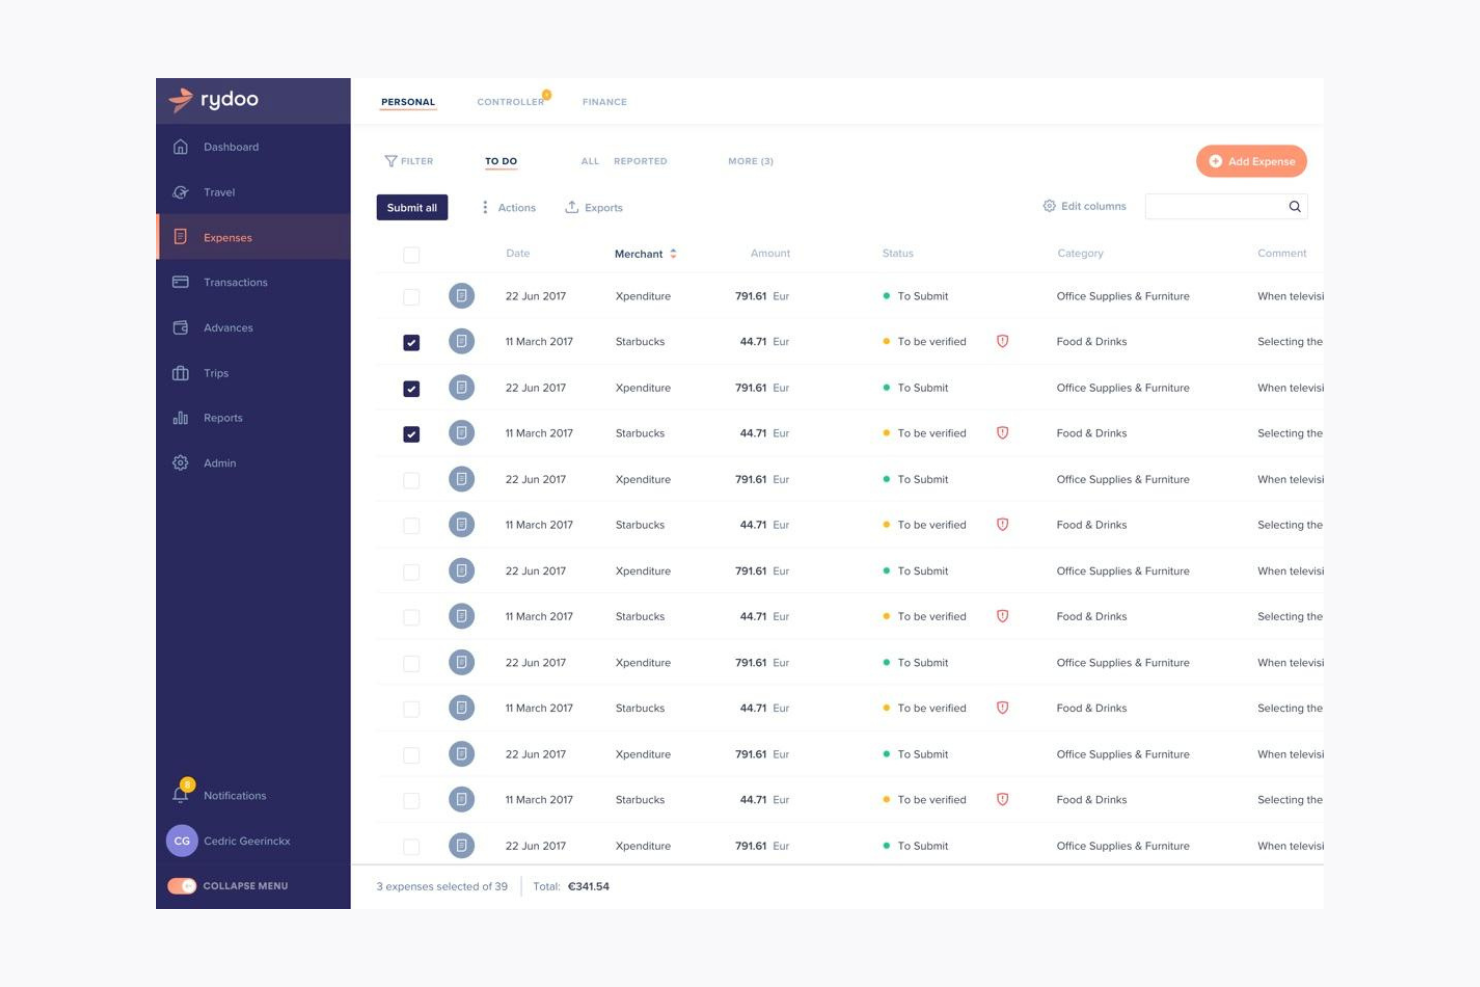
Task: Sort by the Merchant column arrow
Action: (x=673, y=254)
